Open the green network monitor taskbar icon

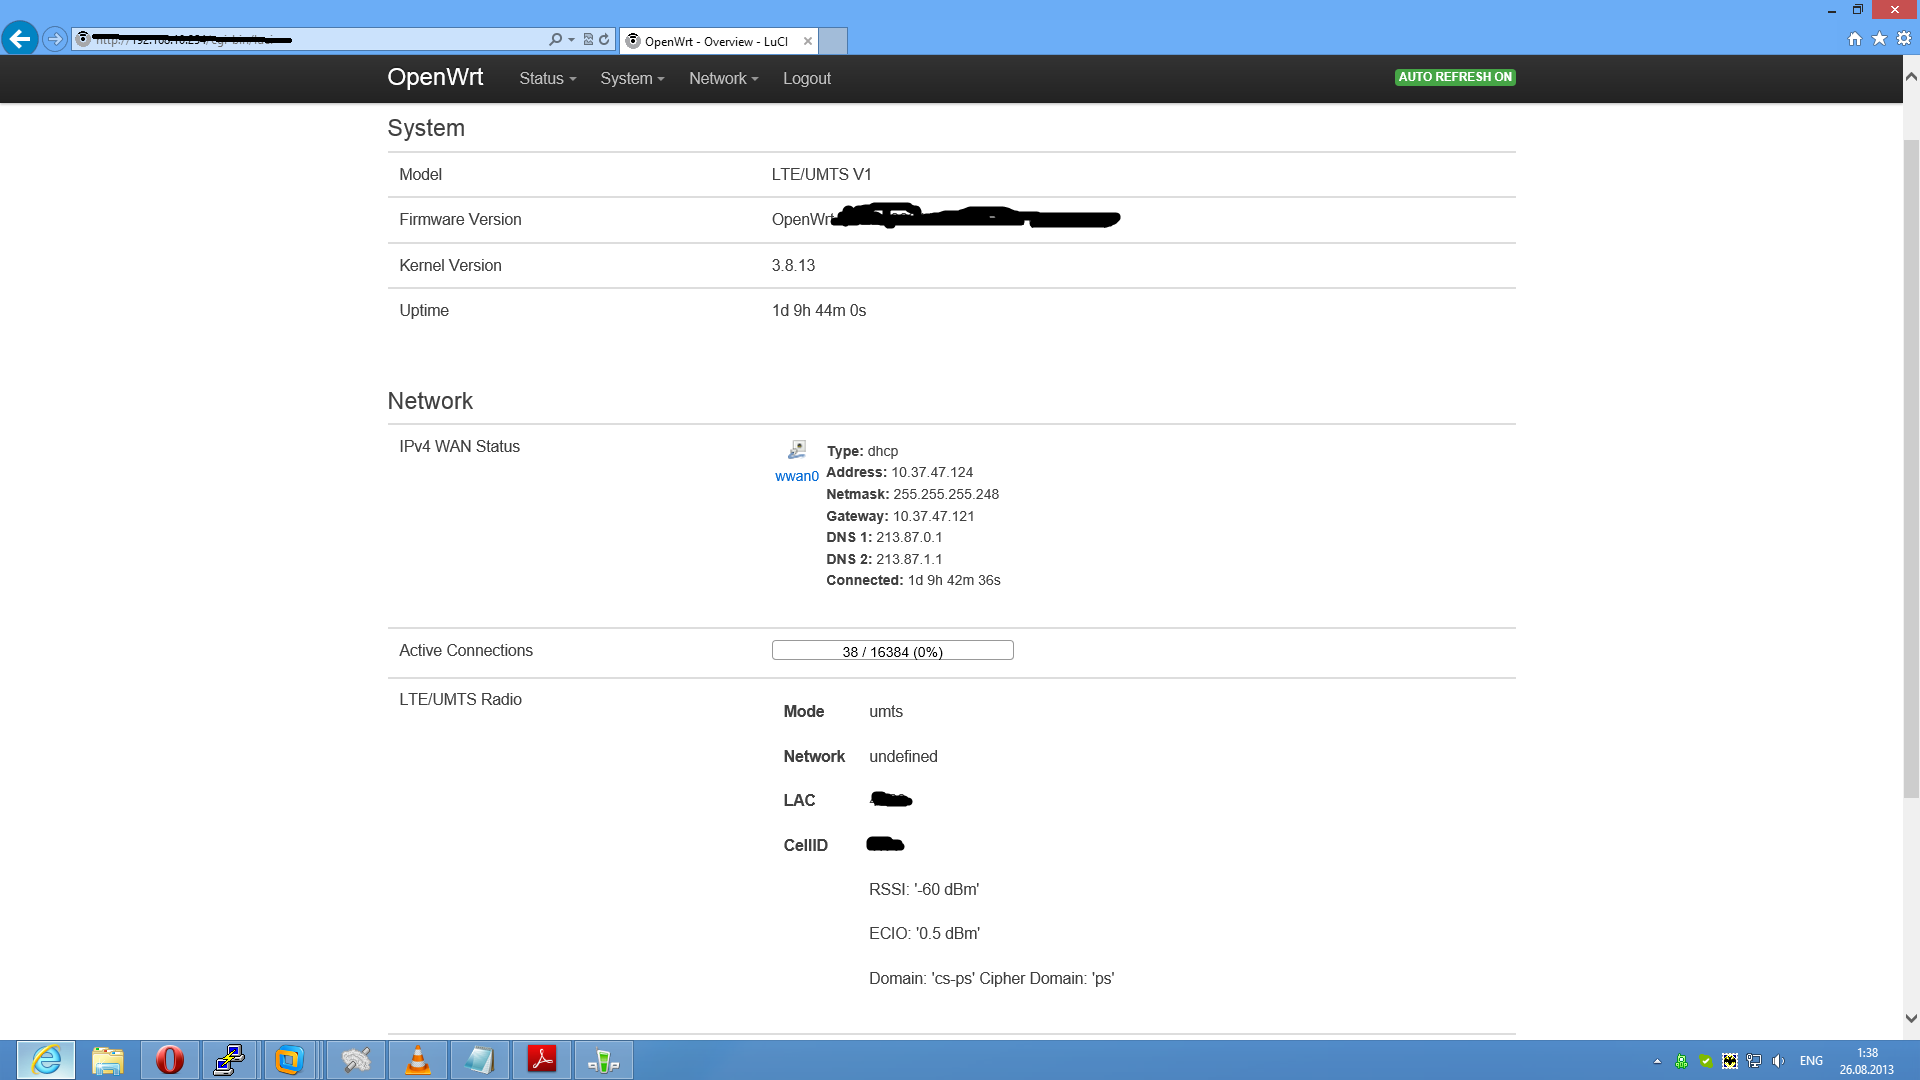click(x=604, y=1060)
